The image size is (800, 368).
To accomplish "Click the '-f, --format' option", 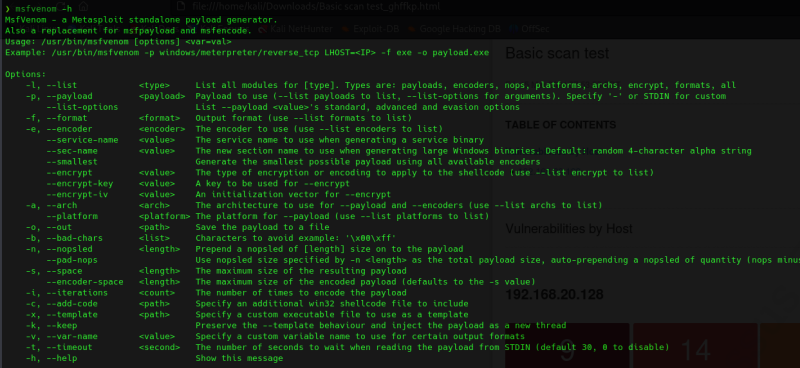I will (x=56, y=118).
